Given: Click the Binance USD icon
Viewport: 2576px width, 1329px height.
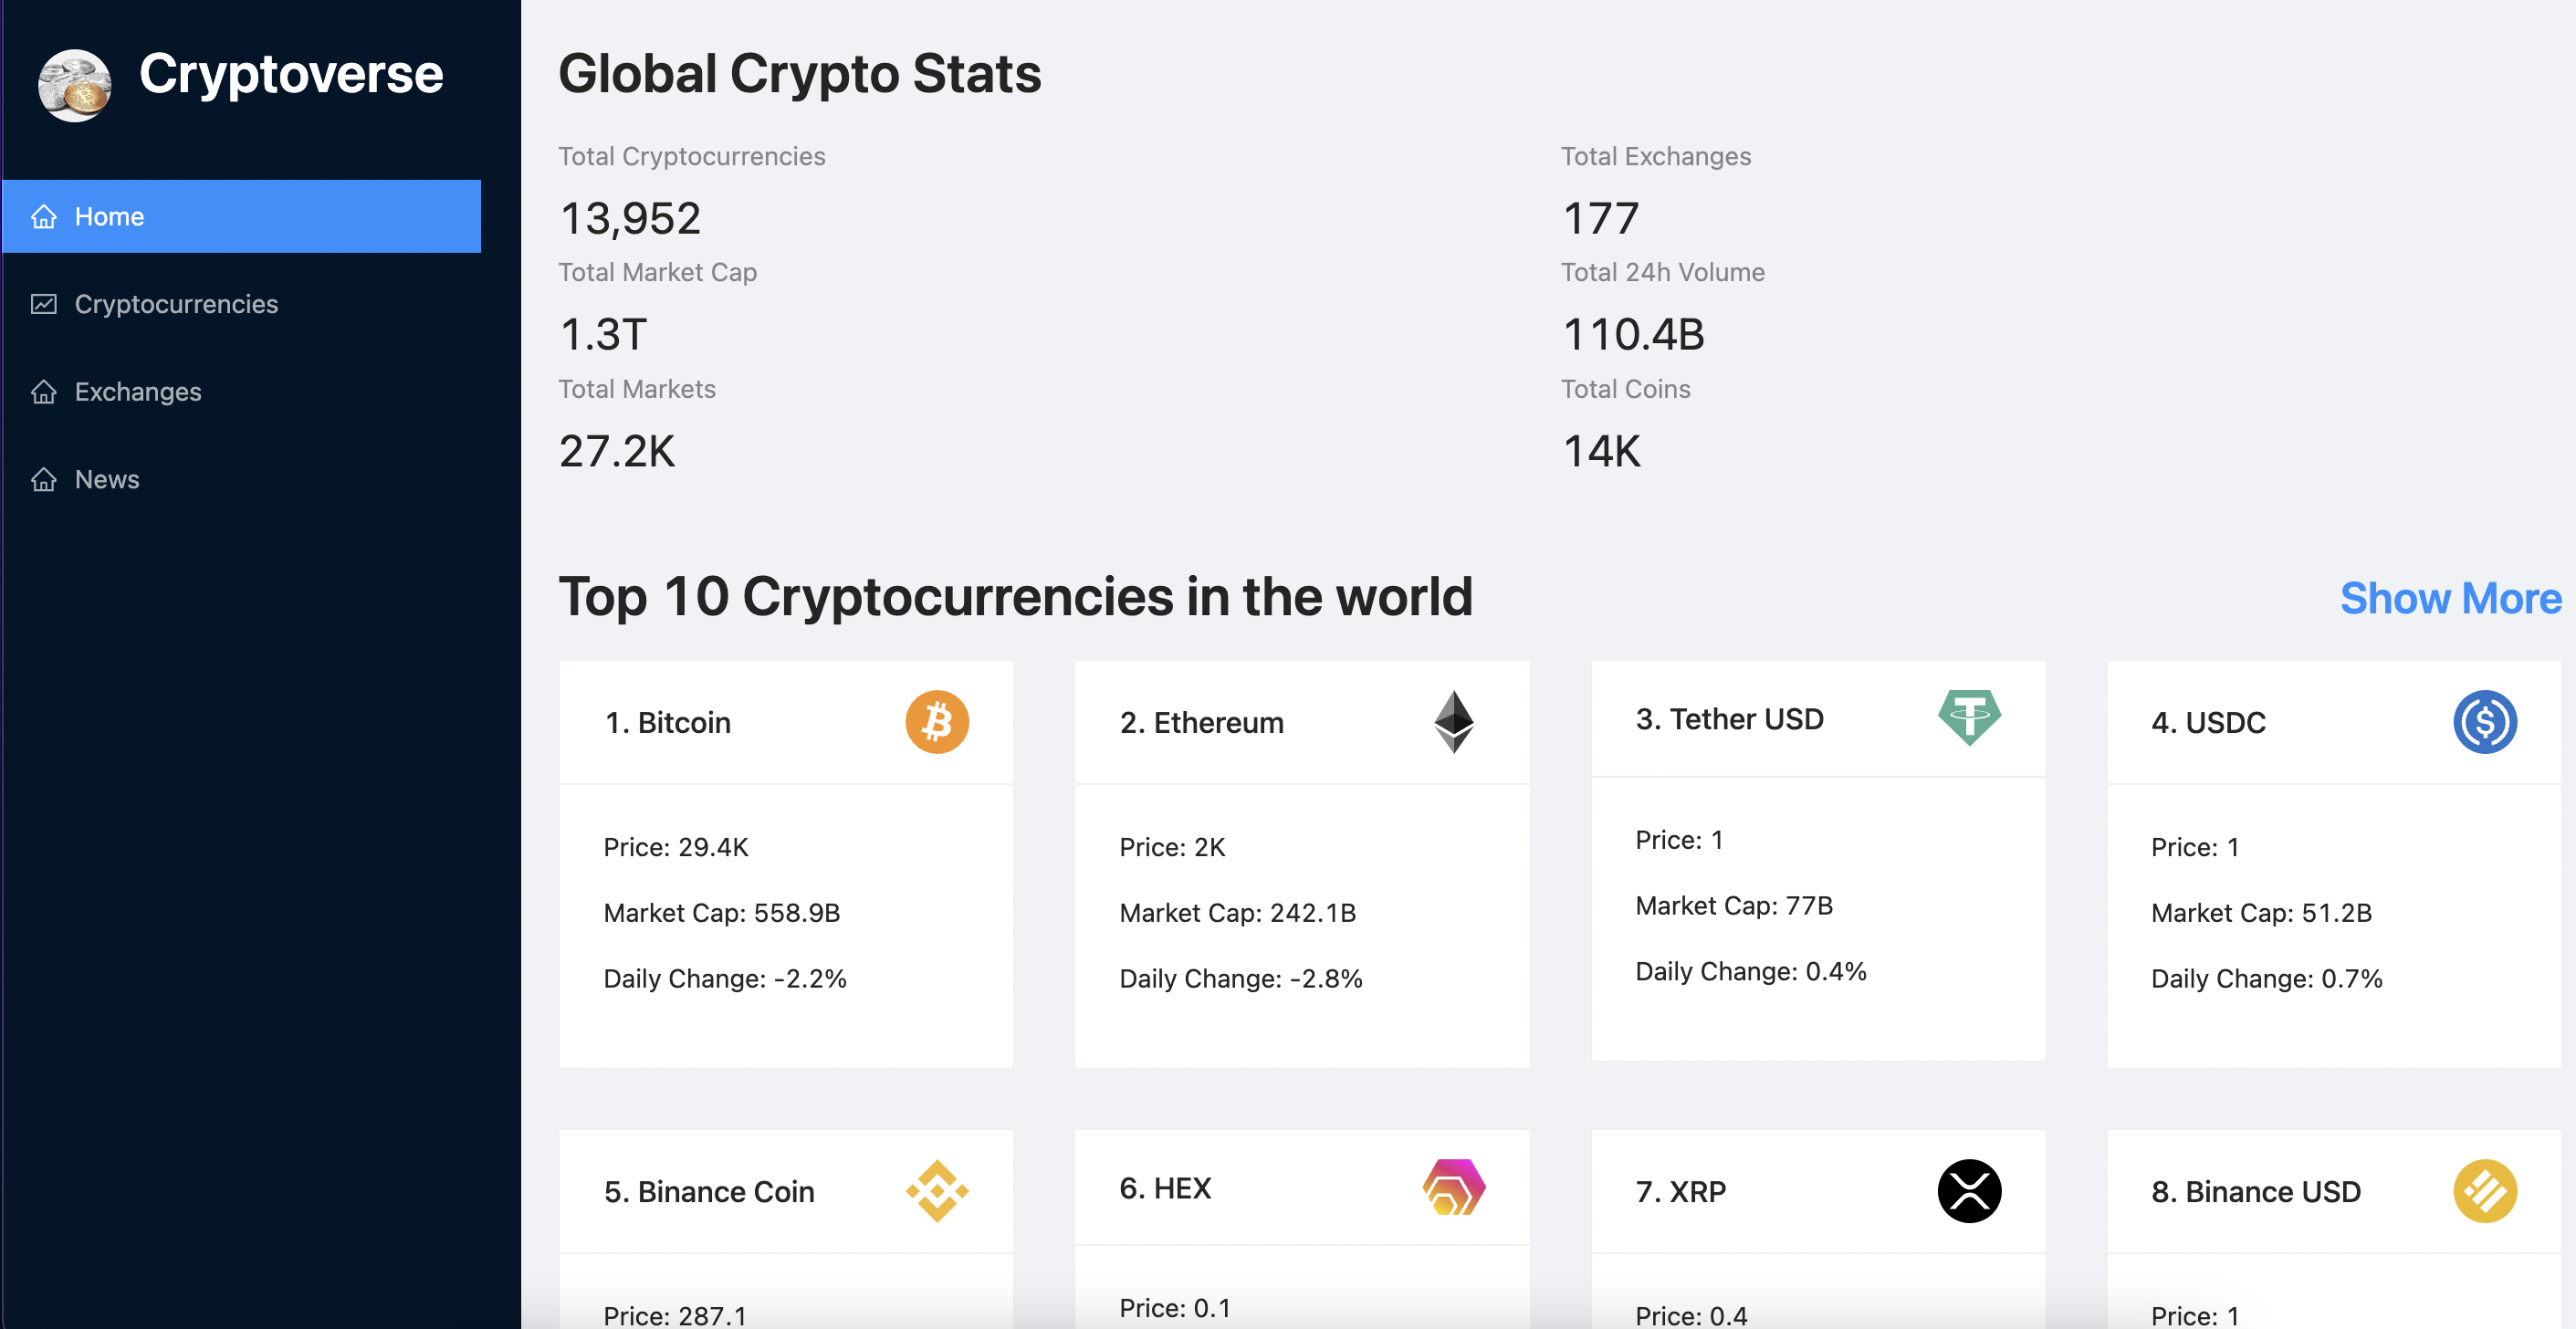Looking at the screenshot, I should tap(2479, 1190).
